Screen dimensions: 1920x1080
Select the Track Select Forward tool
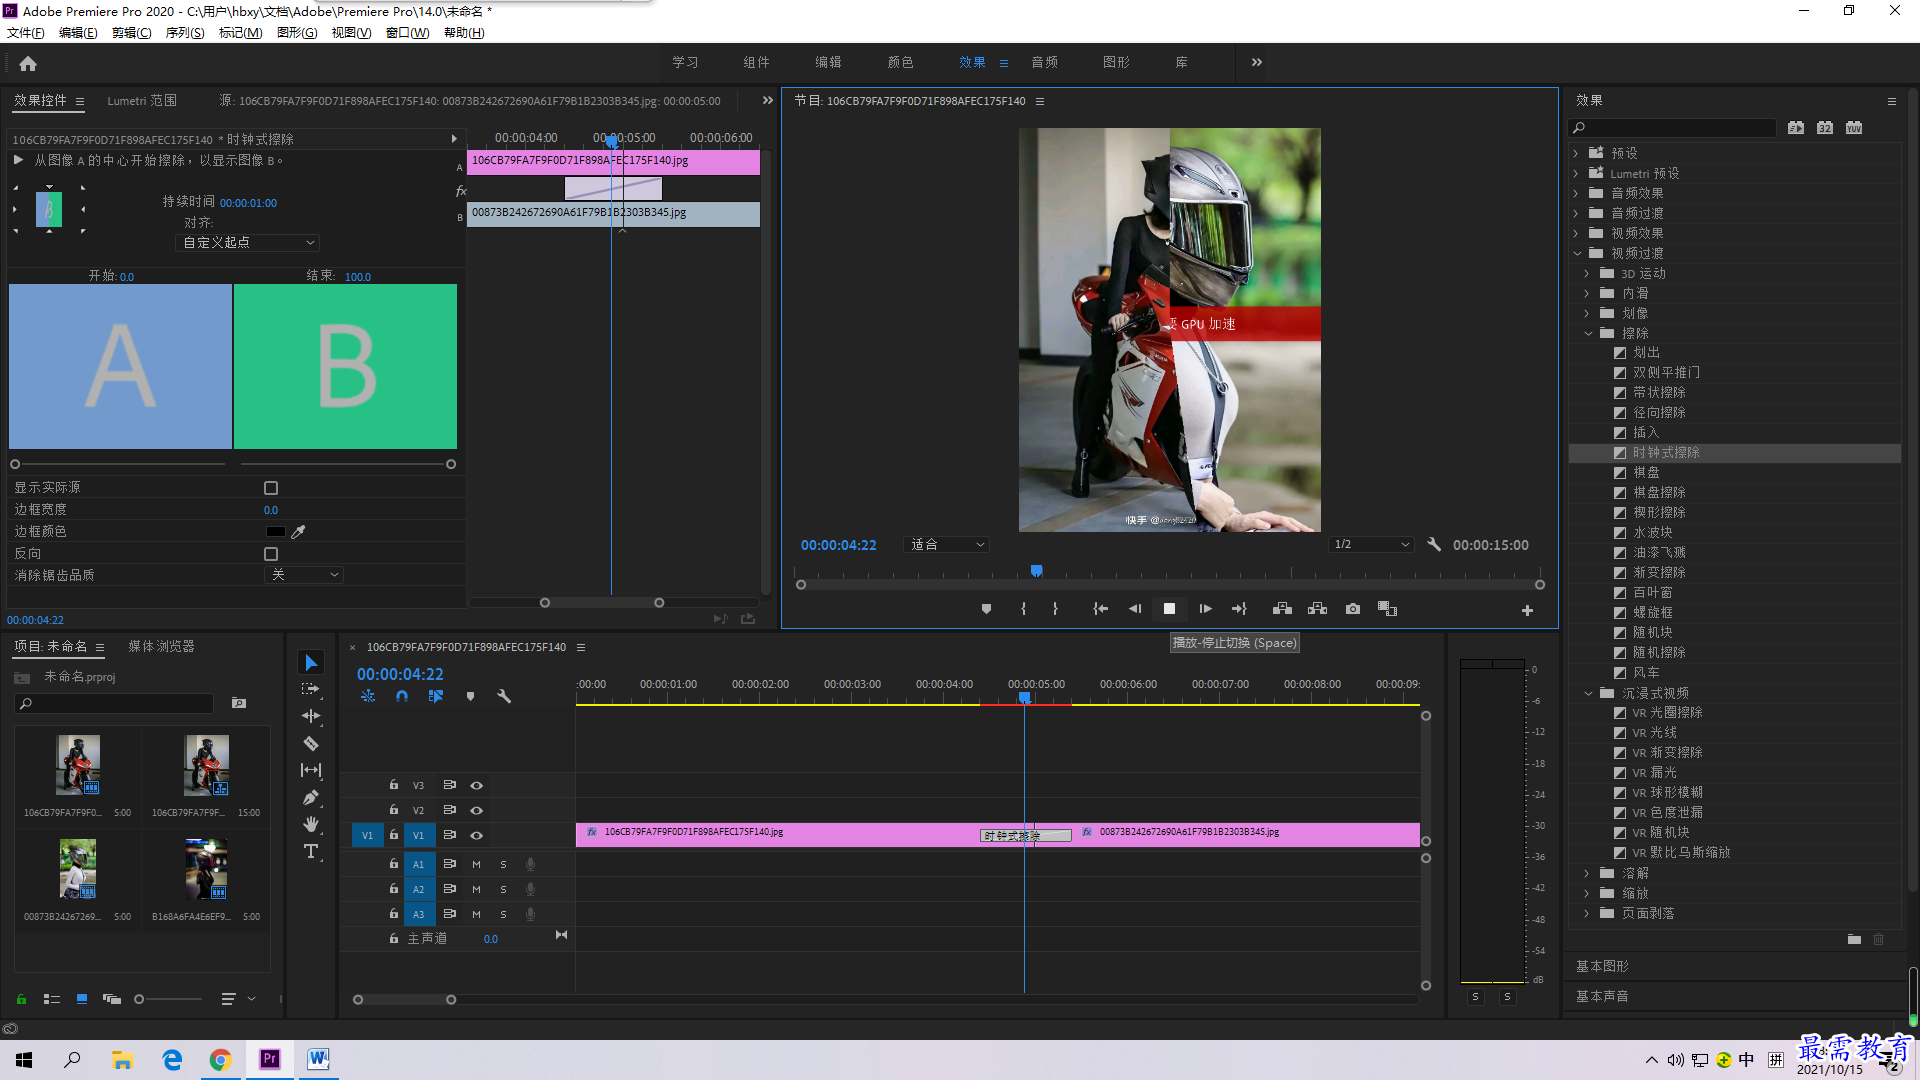311,689
